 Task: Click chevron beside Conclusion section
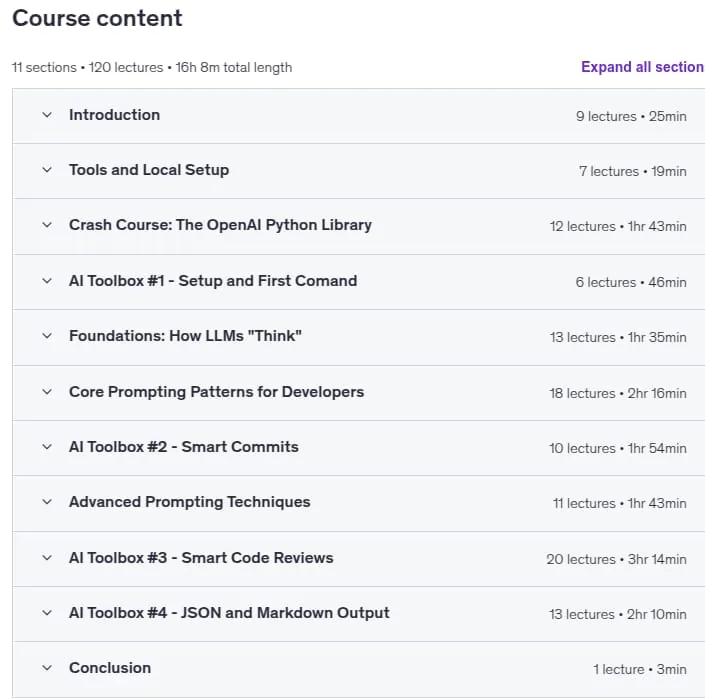pos(47,668)
